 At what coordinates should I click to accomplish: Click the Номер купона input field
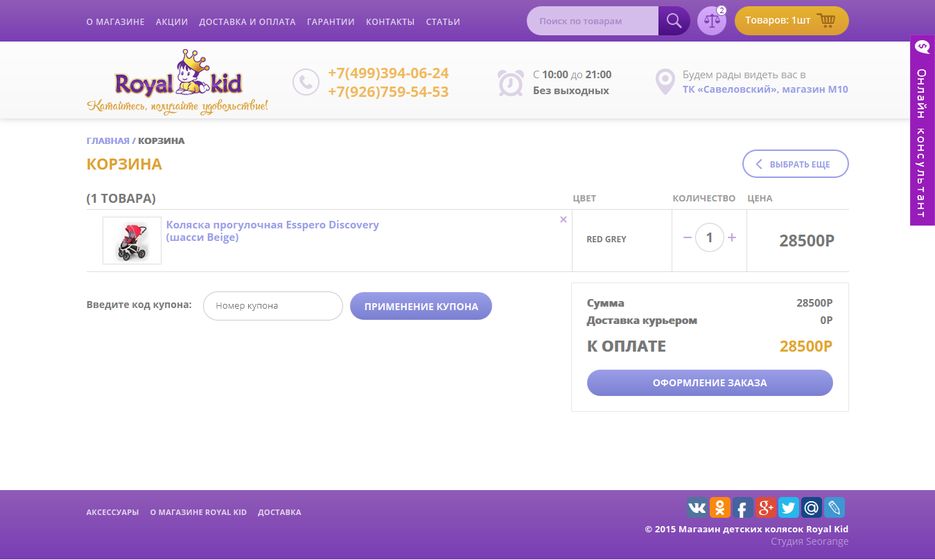[x=273, y=306]
